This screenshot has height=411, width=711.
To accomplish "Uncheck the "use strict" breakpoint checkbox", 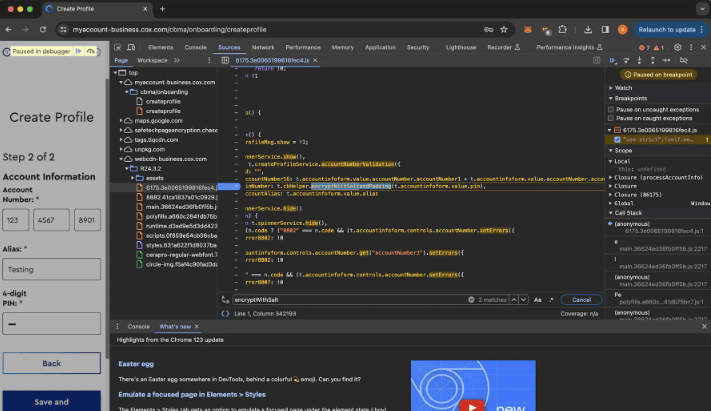I will (618, 139).
